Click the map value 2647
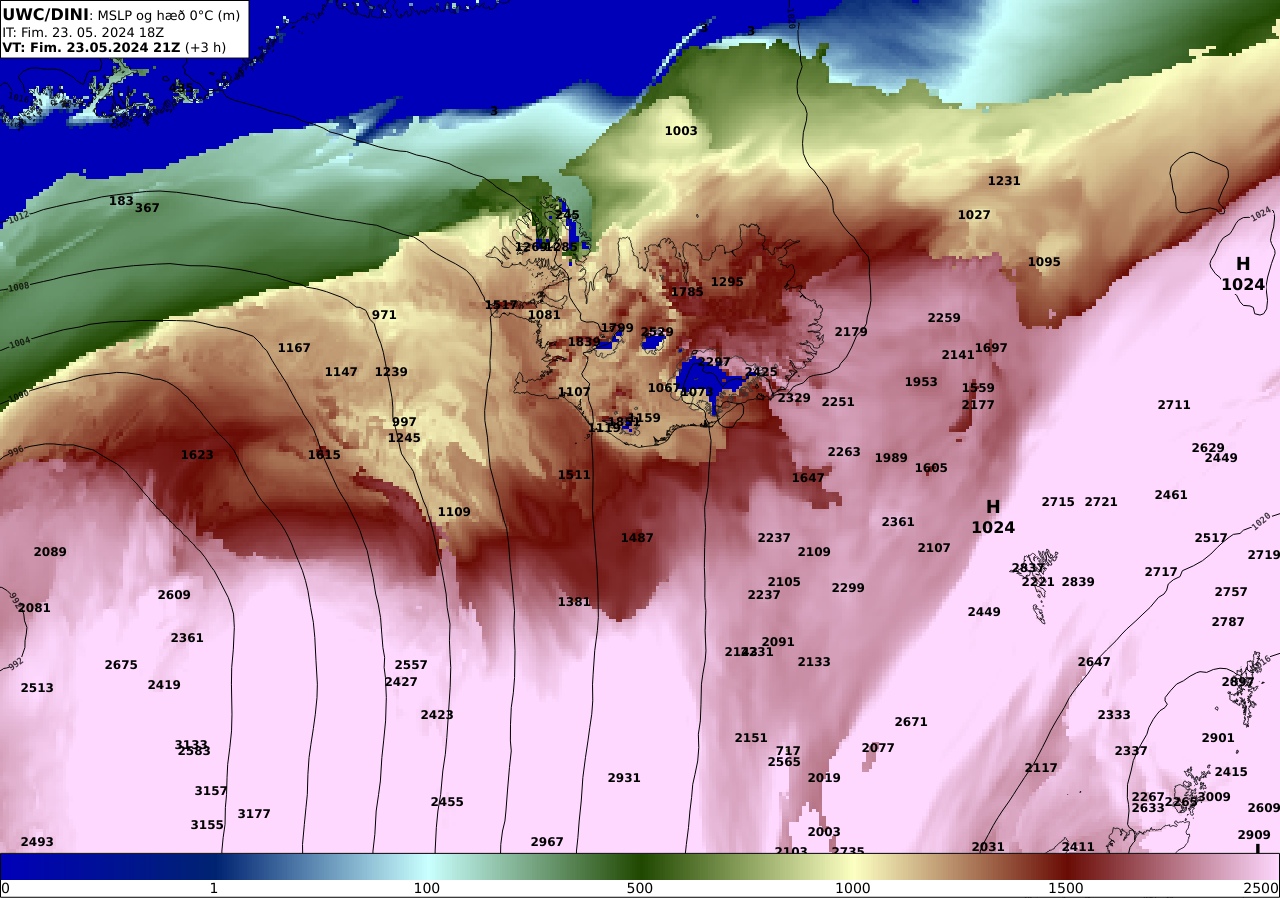Screen dimensions: 1280x898 tap(1094, 662)
